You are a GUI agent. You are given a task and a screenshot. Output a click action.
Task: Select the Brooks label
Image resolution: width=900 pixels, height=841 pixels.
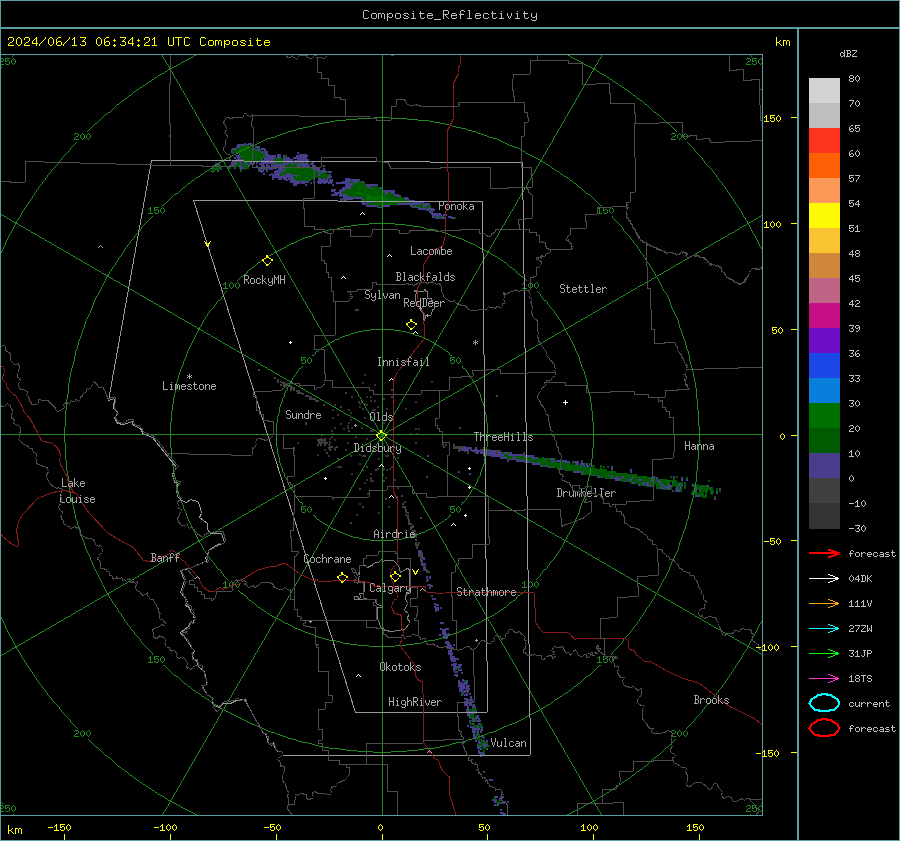pos(711,700)
